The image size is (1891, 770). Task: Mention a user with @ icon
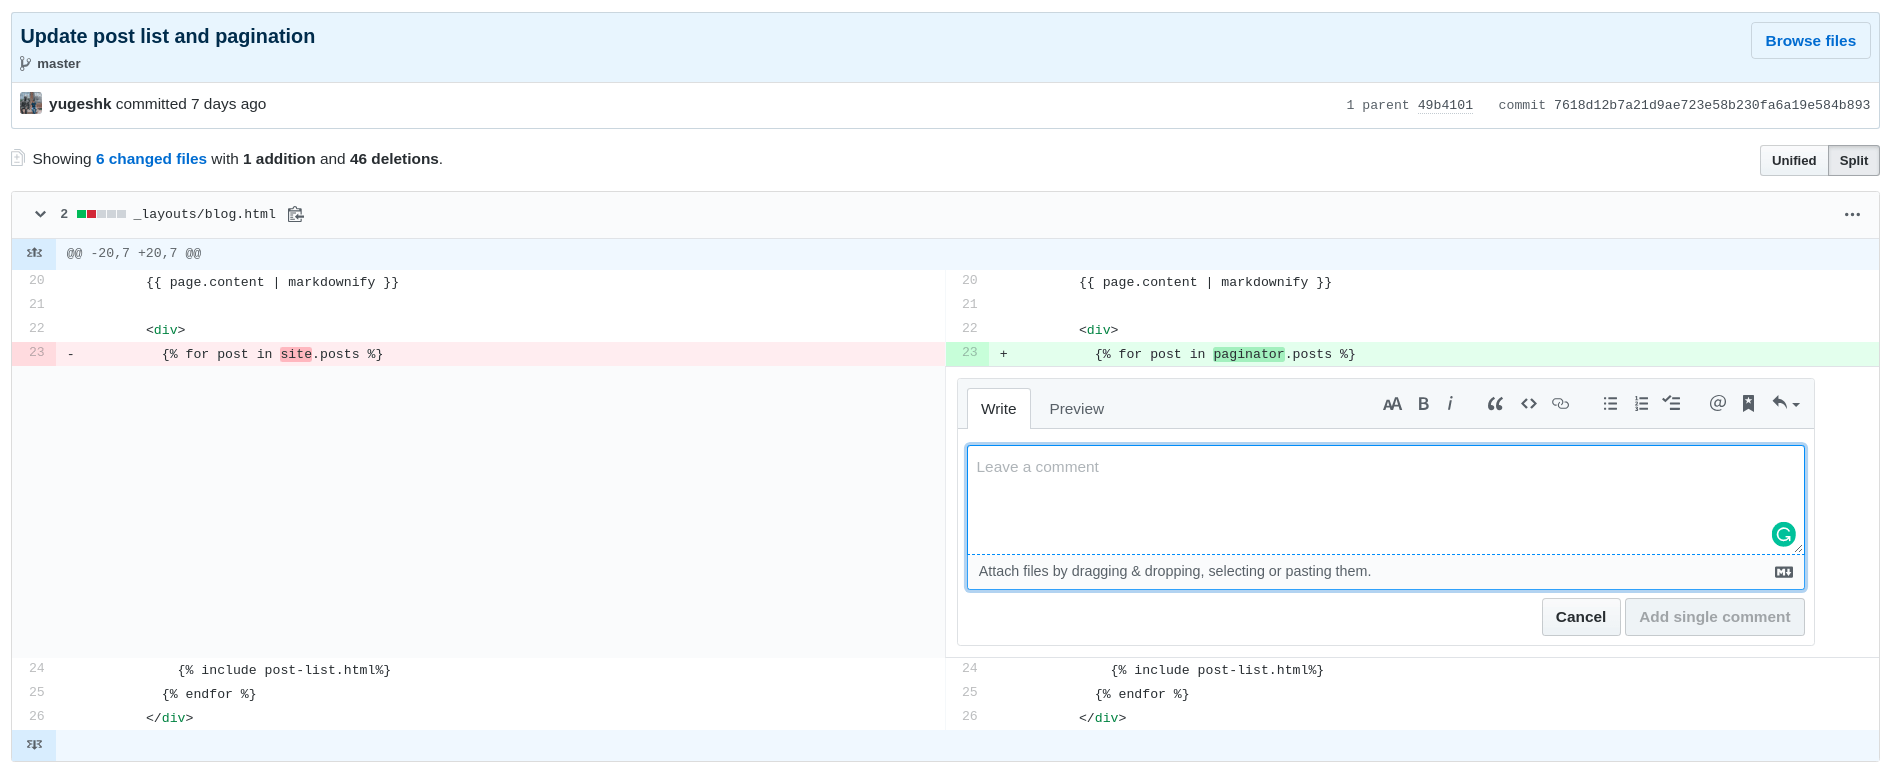[1718, 403]
